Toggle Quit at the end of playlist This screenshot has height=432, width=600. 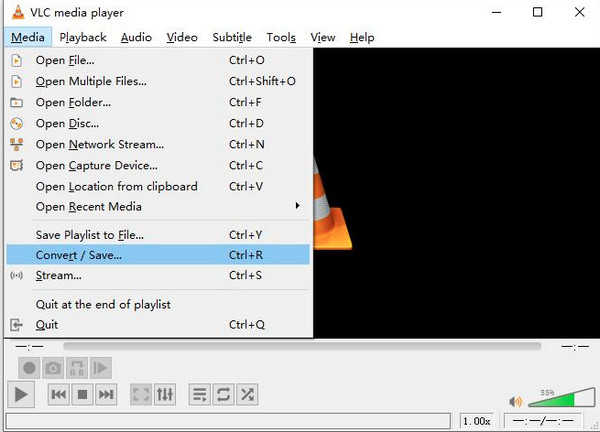pos(158,305)
